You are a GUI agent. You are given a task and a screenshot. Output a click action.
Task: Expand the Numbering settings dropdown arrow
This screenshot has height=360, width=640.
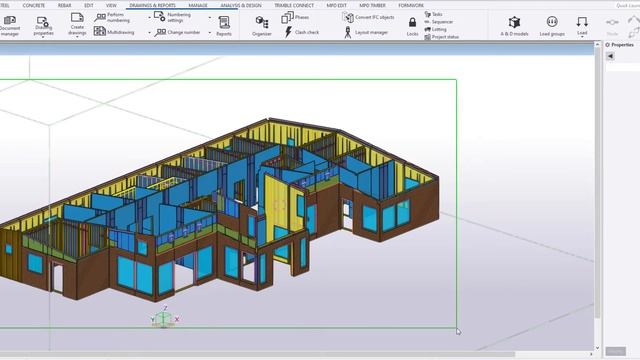(210, 18)
